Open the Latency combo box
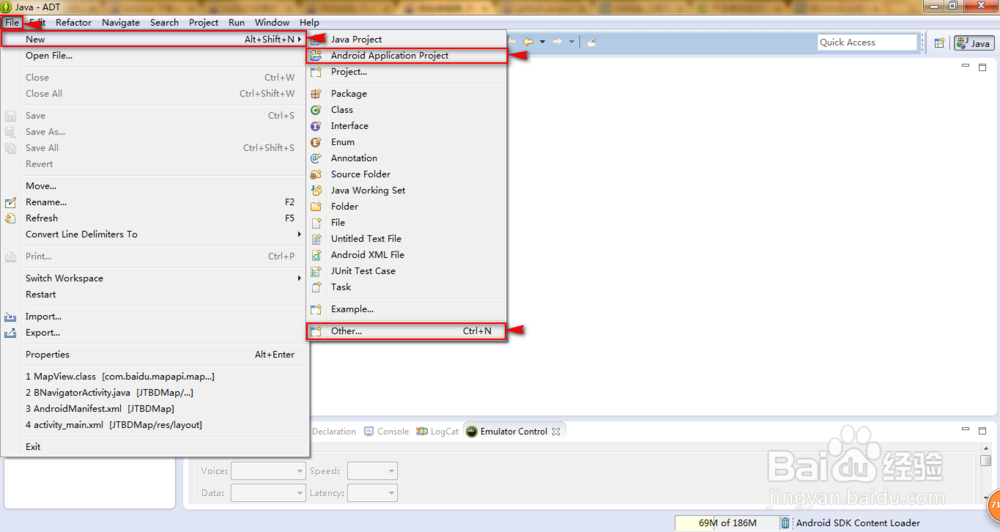 (372, 493)
